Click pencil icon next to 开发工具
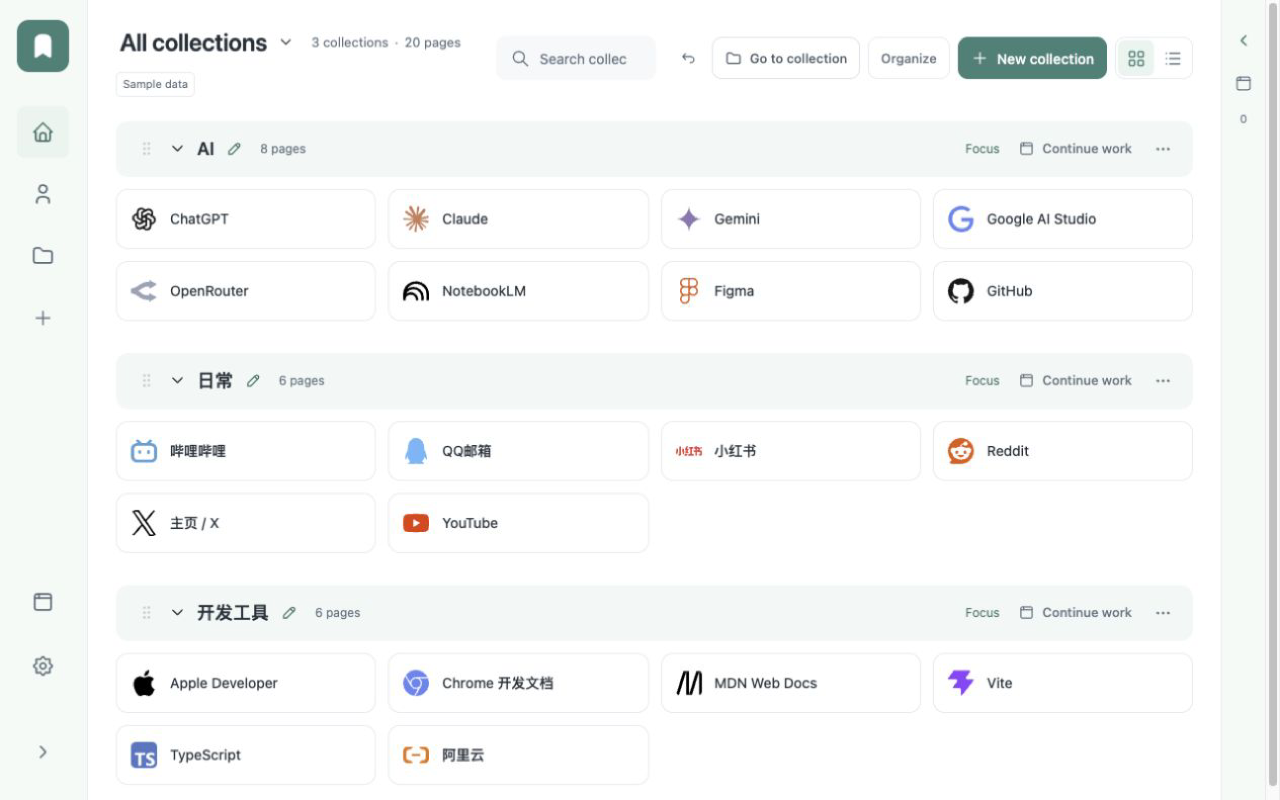 click(289, 613)
